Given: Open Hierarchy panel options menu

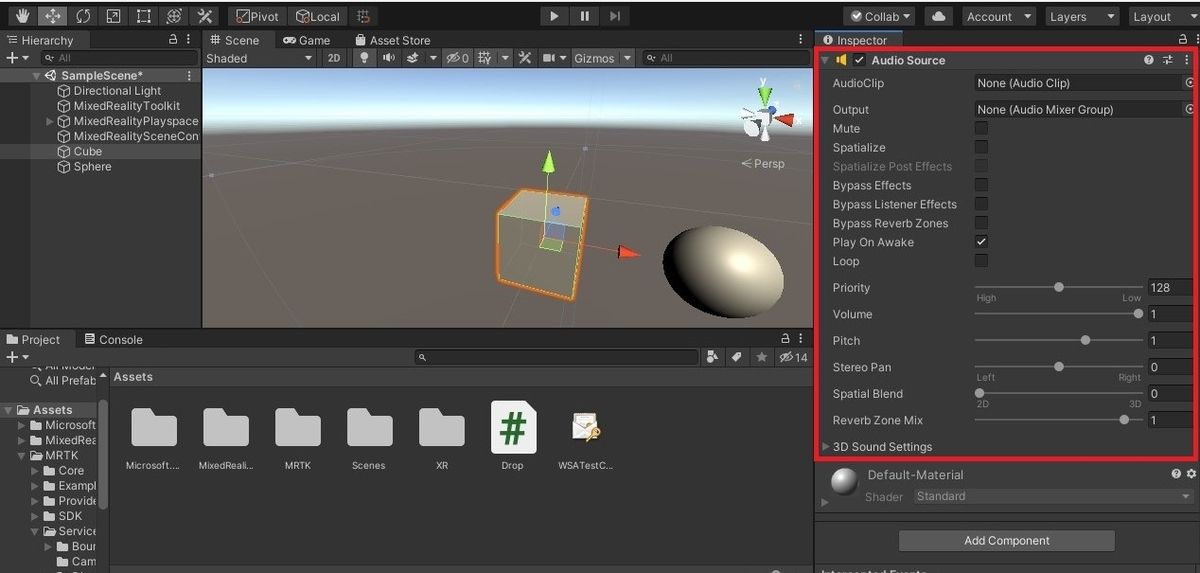Looking at the screenshot, I should tap(189, 40).
